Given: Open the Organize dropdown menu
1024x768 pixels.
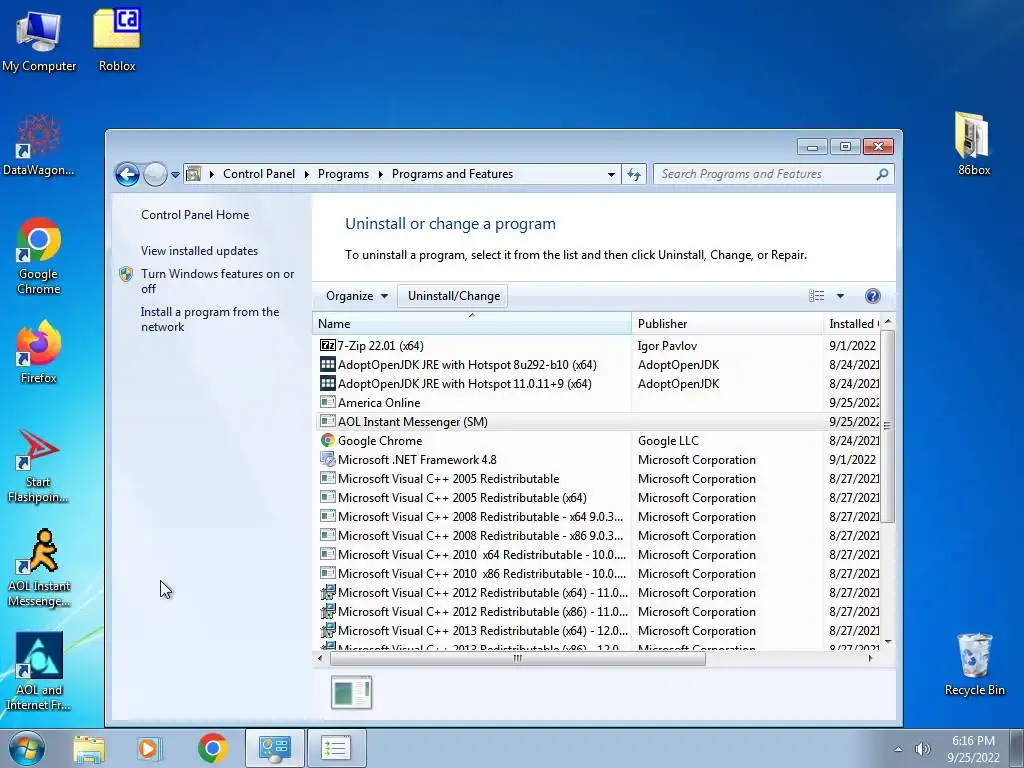Looking at the screenshot, I should click(357, 296).
